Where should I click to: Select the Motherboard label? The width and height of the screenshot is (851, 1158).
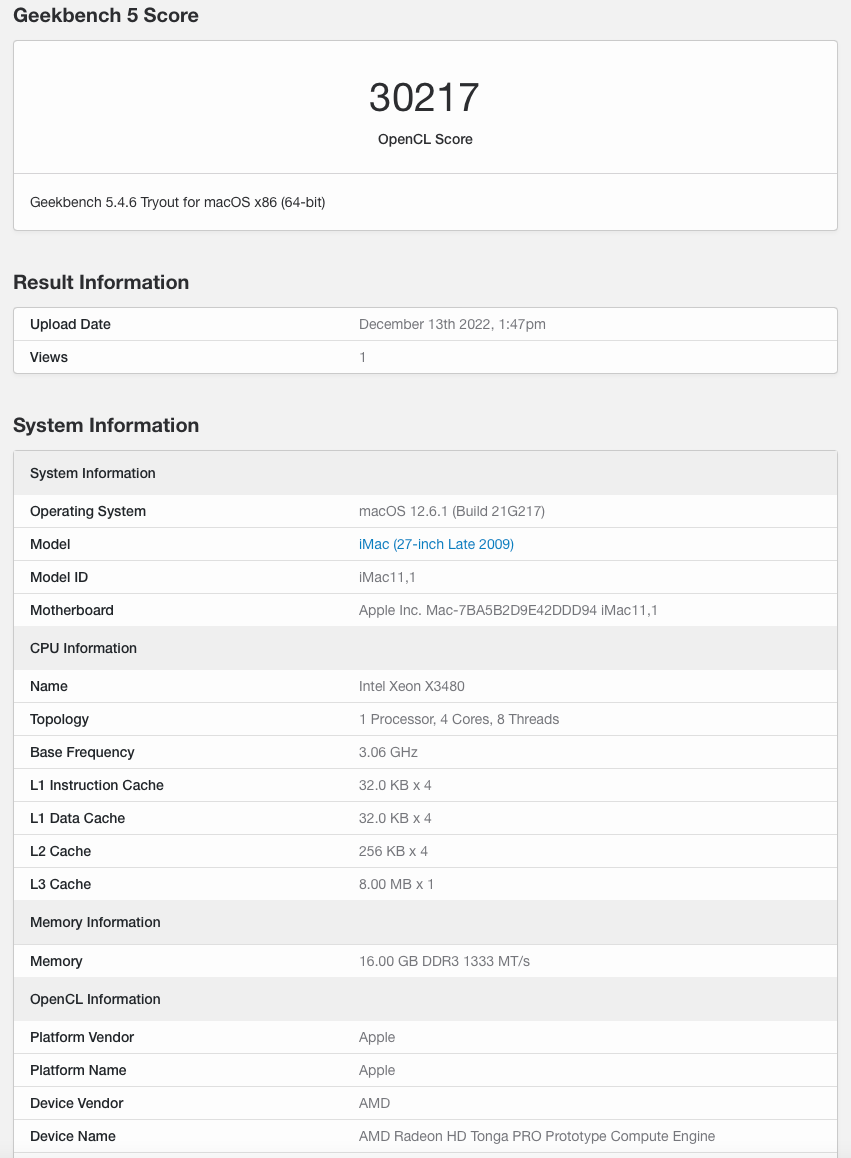pyautogui.click(x=72, y=611)
